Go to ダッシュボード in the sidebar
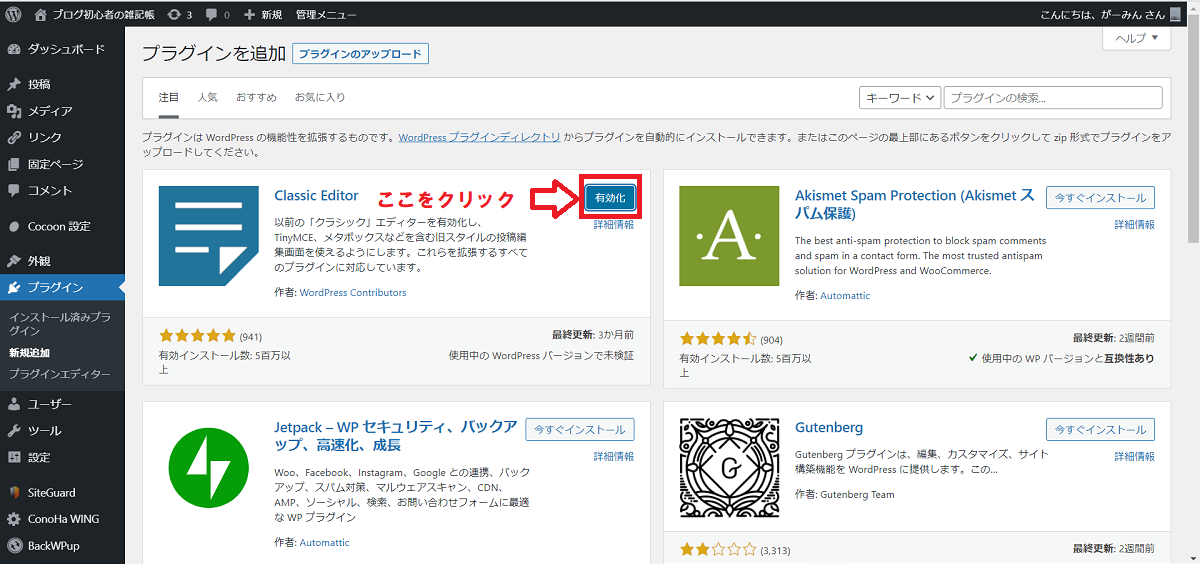This screenshot has width=1200, height=564. point(62,49)
